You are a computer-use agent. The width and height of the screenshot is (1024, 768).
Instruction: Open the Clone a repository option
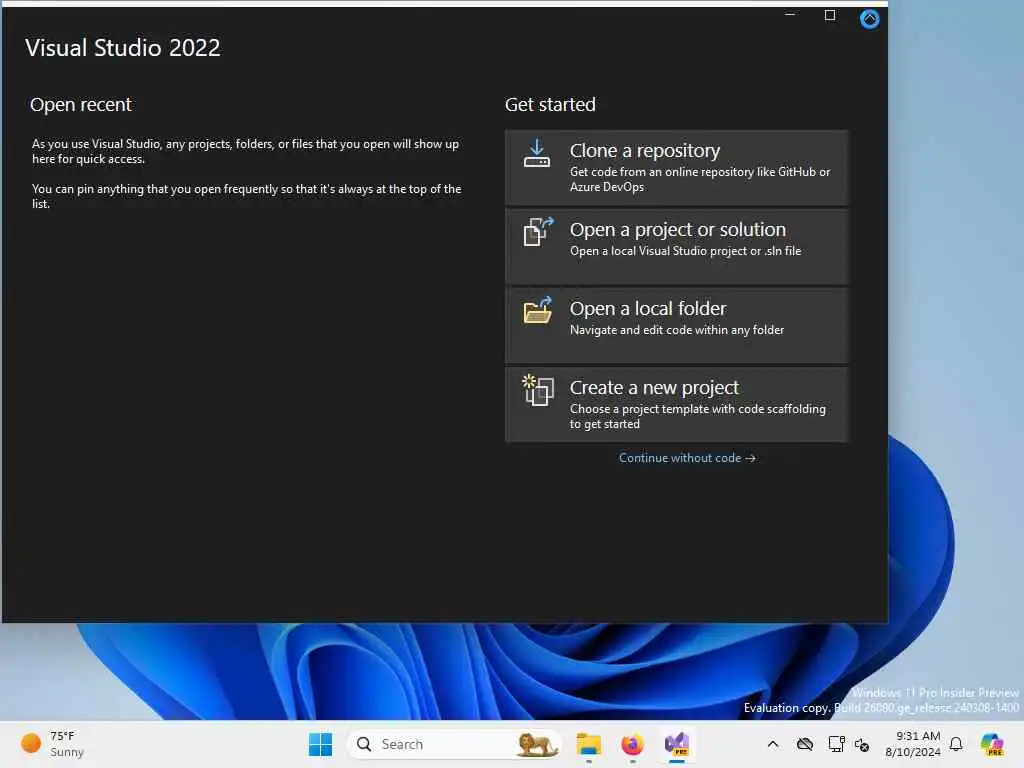[677, 168]
